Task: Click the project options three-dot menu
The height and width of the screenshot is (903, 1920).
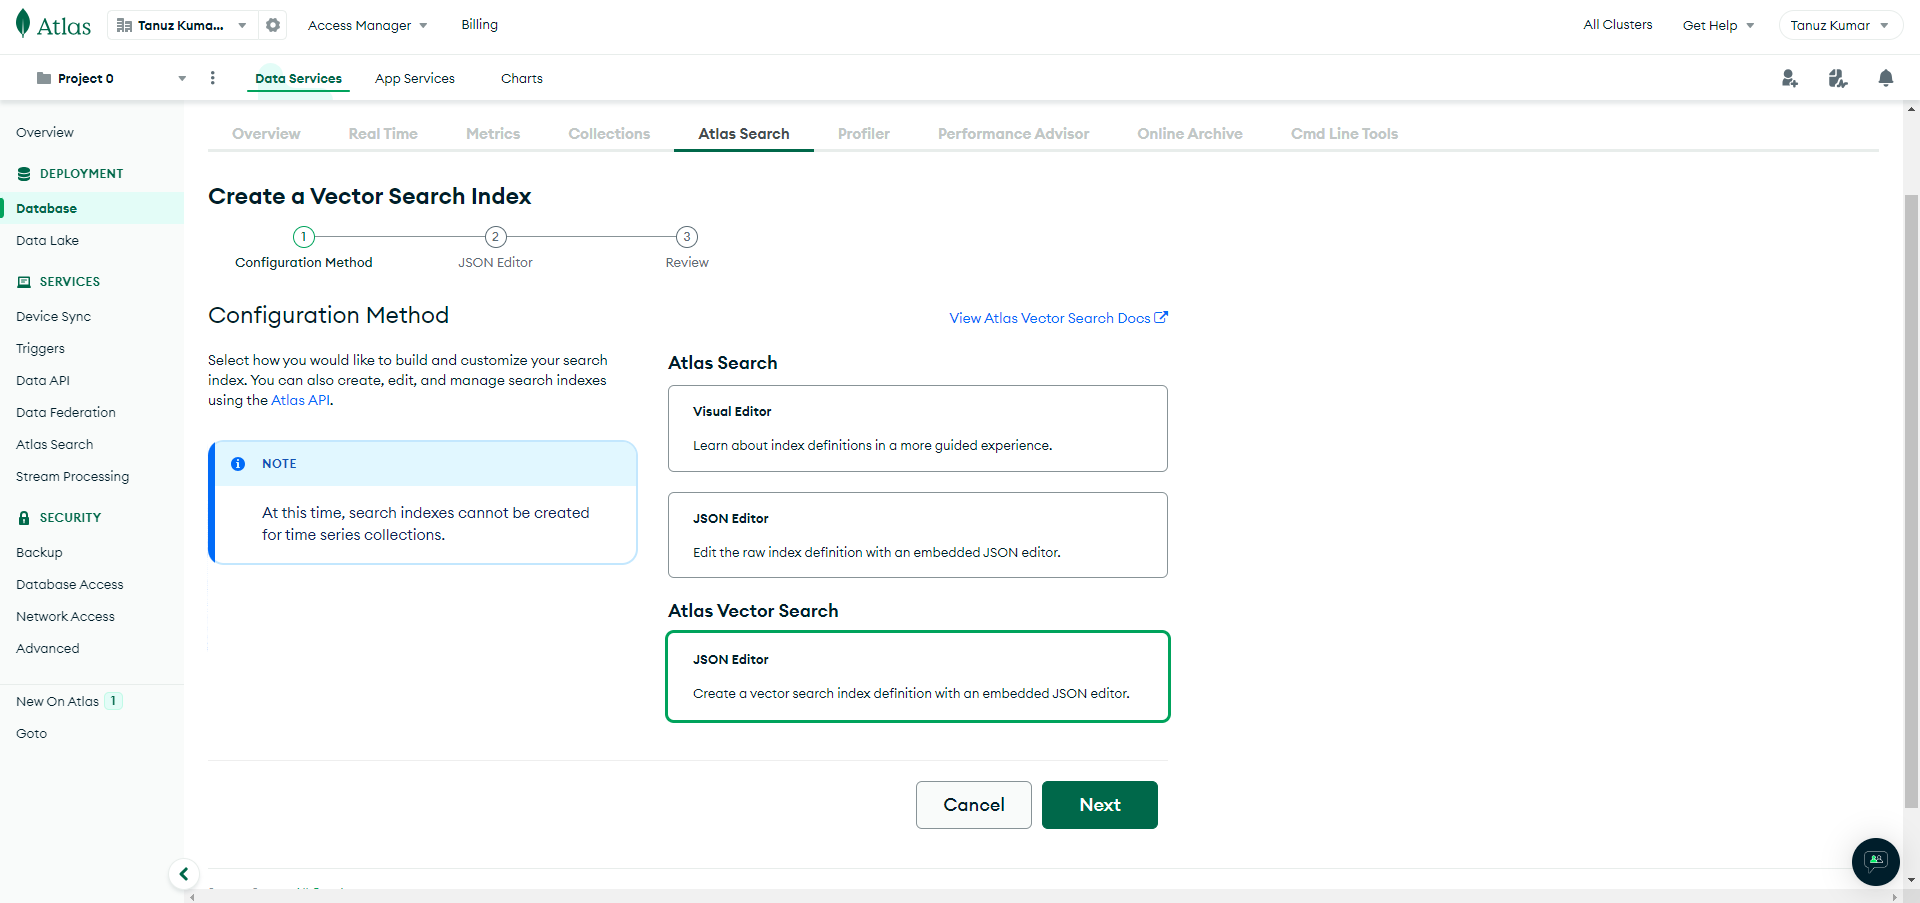Action: (x=212, y=77)
